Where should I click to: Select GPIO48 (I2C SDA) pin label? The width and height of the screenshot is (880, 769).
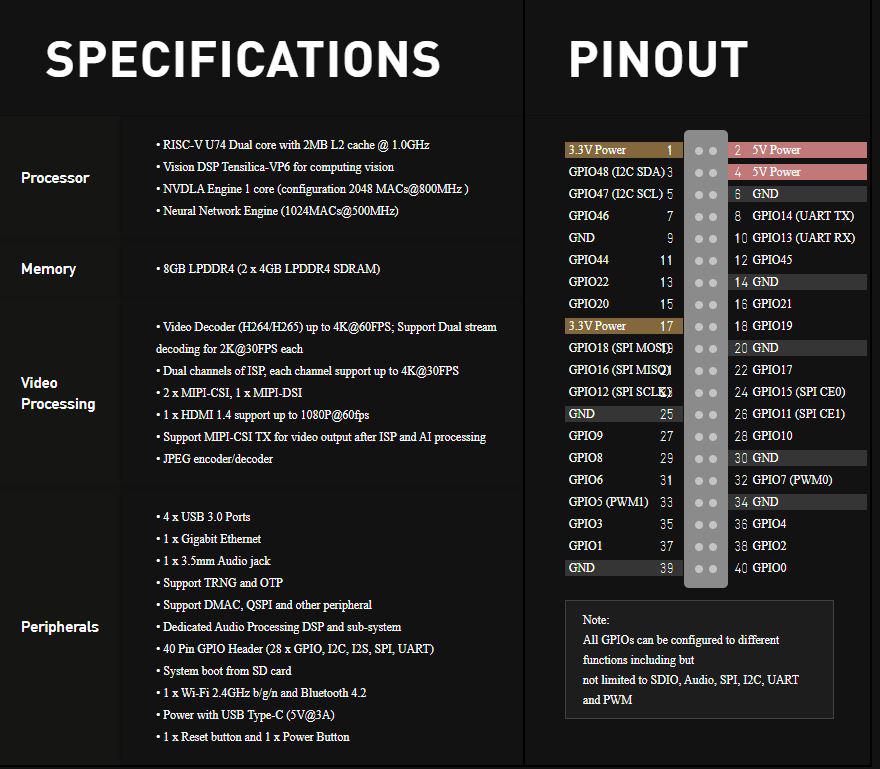[615, 172]
